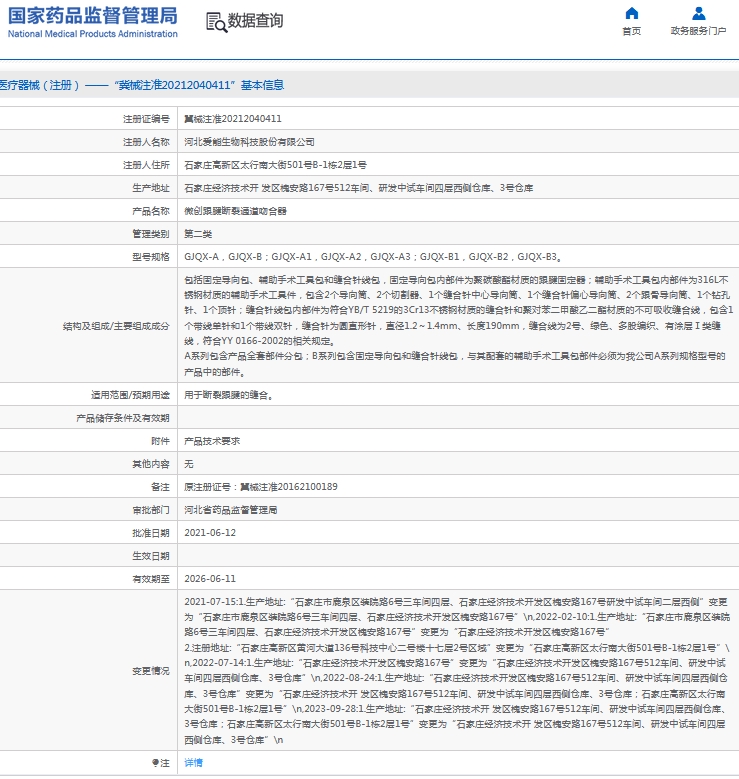Click the 适用范围/预期用途 row label

pos(130,395)
